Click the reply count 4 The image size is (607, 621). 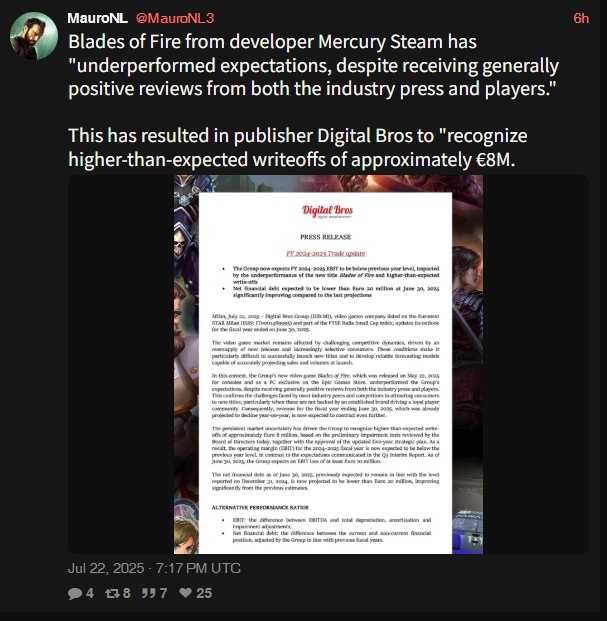point(90,593)
